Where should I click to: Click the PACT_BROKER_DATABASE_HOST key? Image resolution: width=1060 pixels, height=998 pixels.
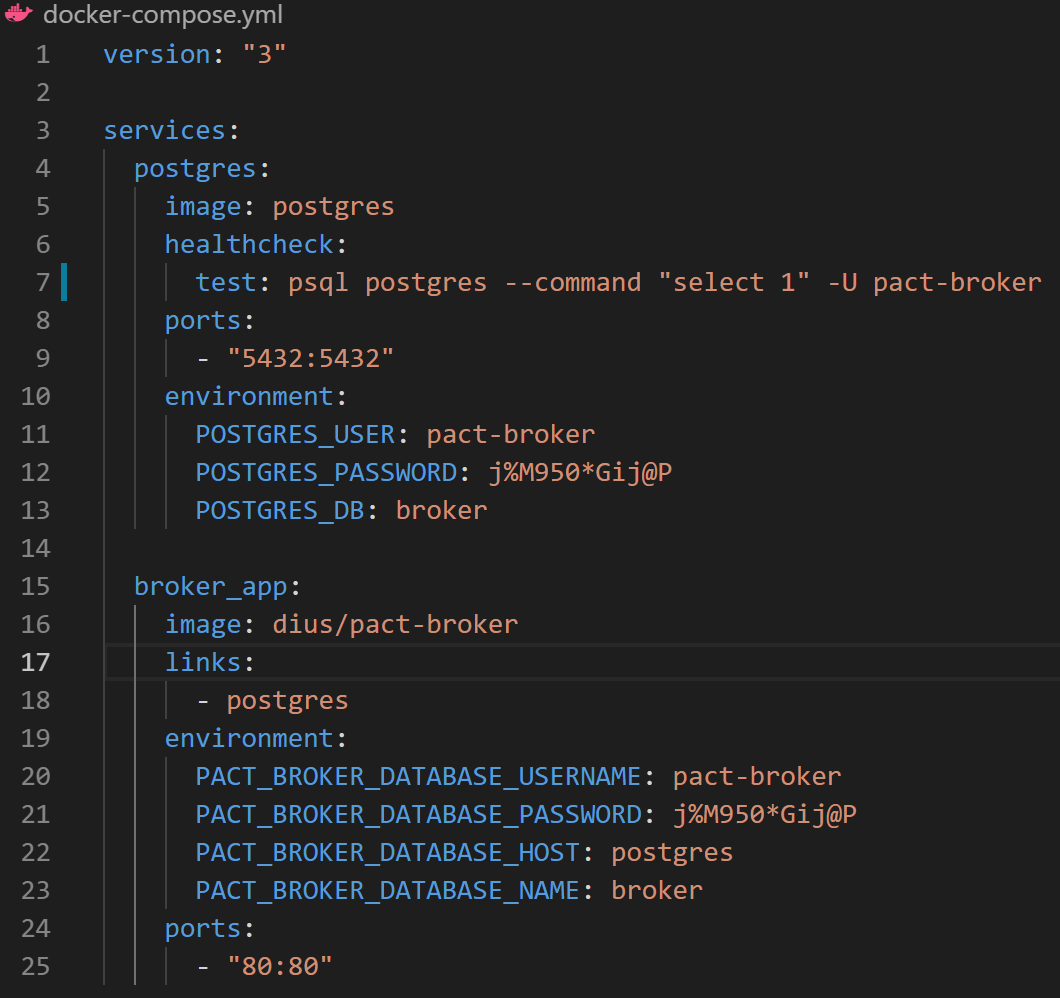387,852
